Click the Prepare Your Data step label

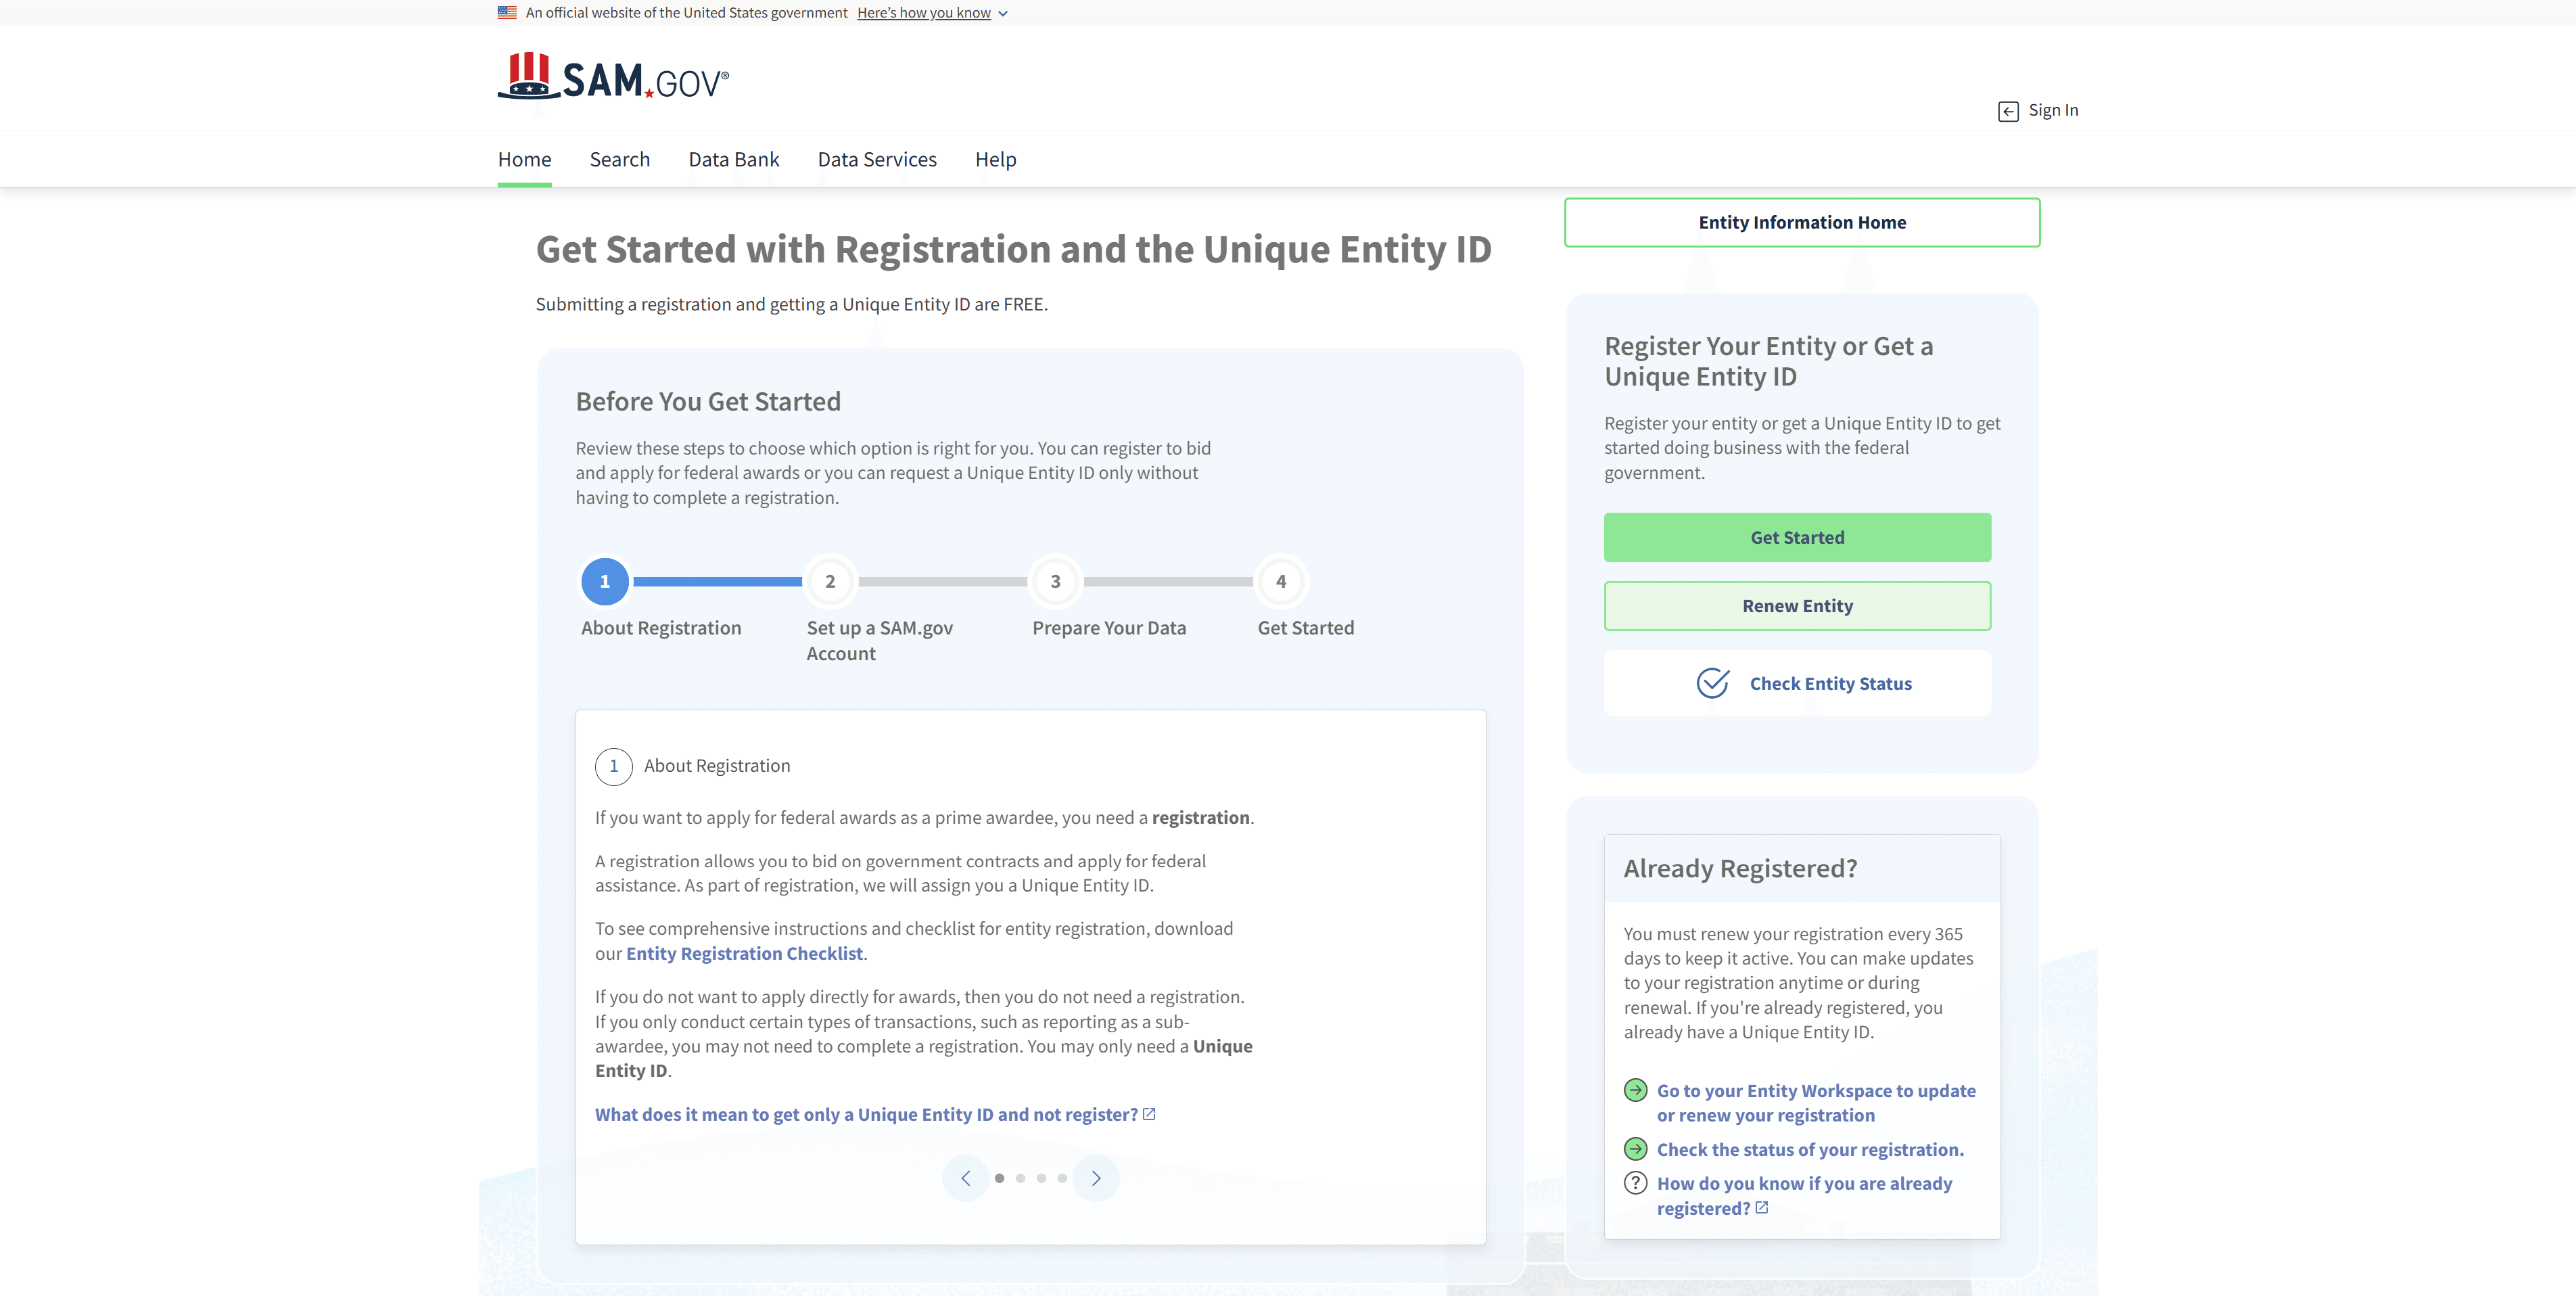(x=1109, y=628)
